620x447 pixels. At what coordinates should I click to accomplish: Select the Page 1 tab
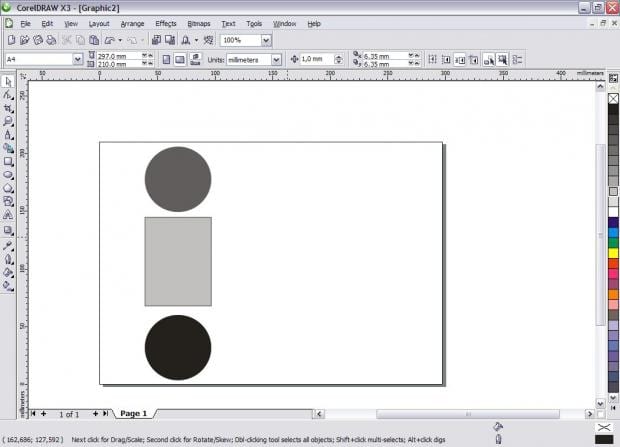tap(134, 413)
